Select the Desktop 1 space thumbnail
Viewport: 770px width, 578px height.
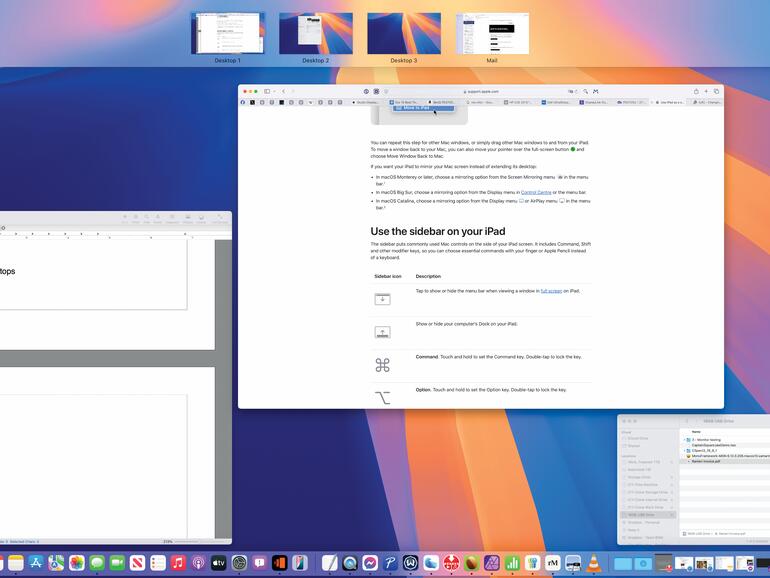pyautogui.click(x=227, y=34)
